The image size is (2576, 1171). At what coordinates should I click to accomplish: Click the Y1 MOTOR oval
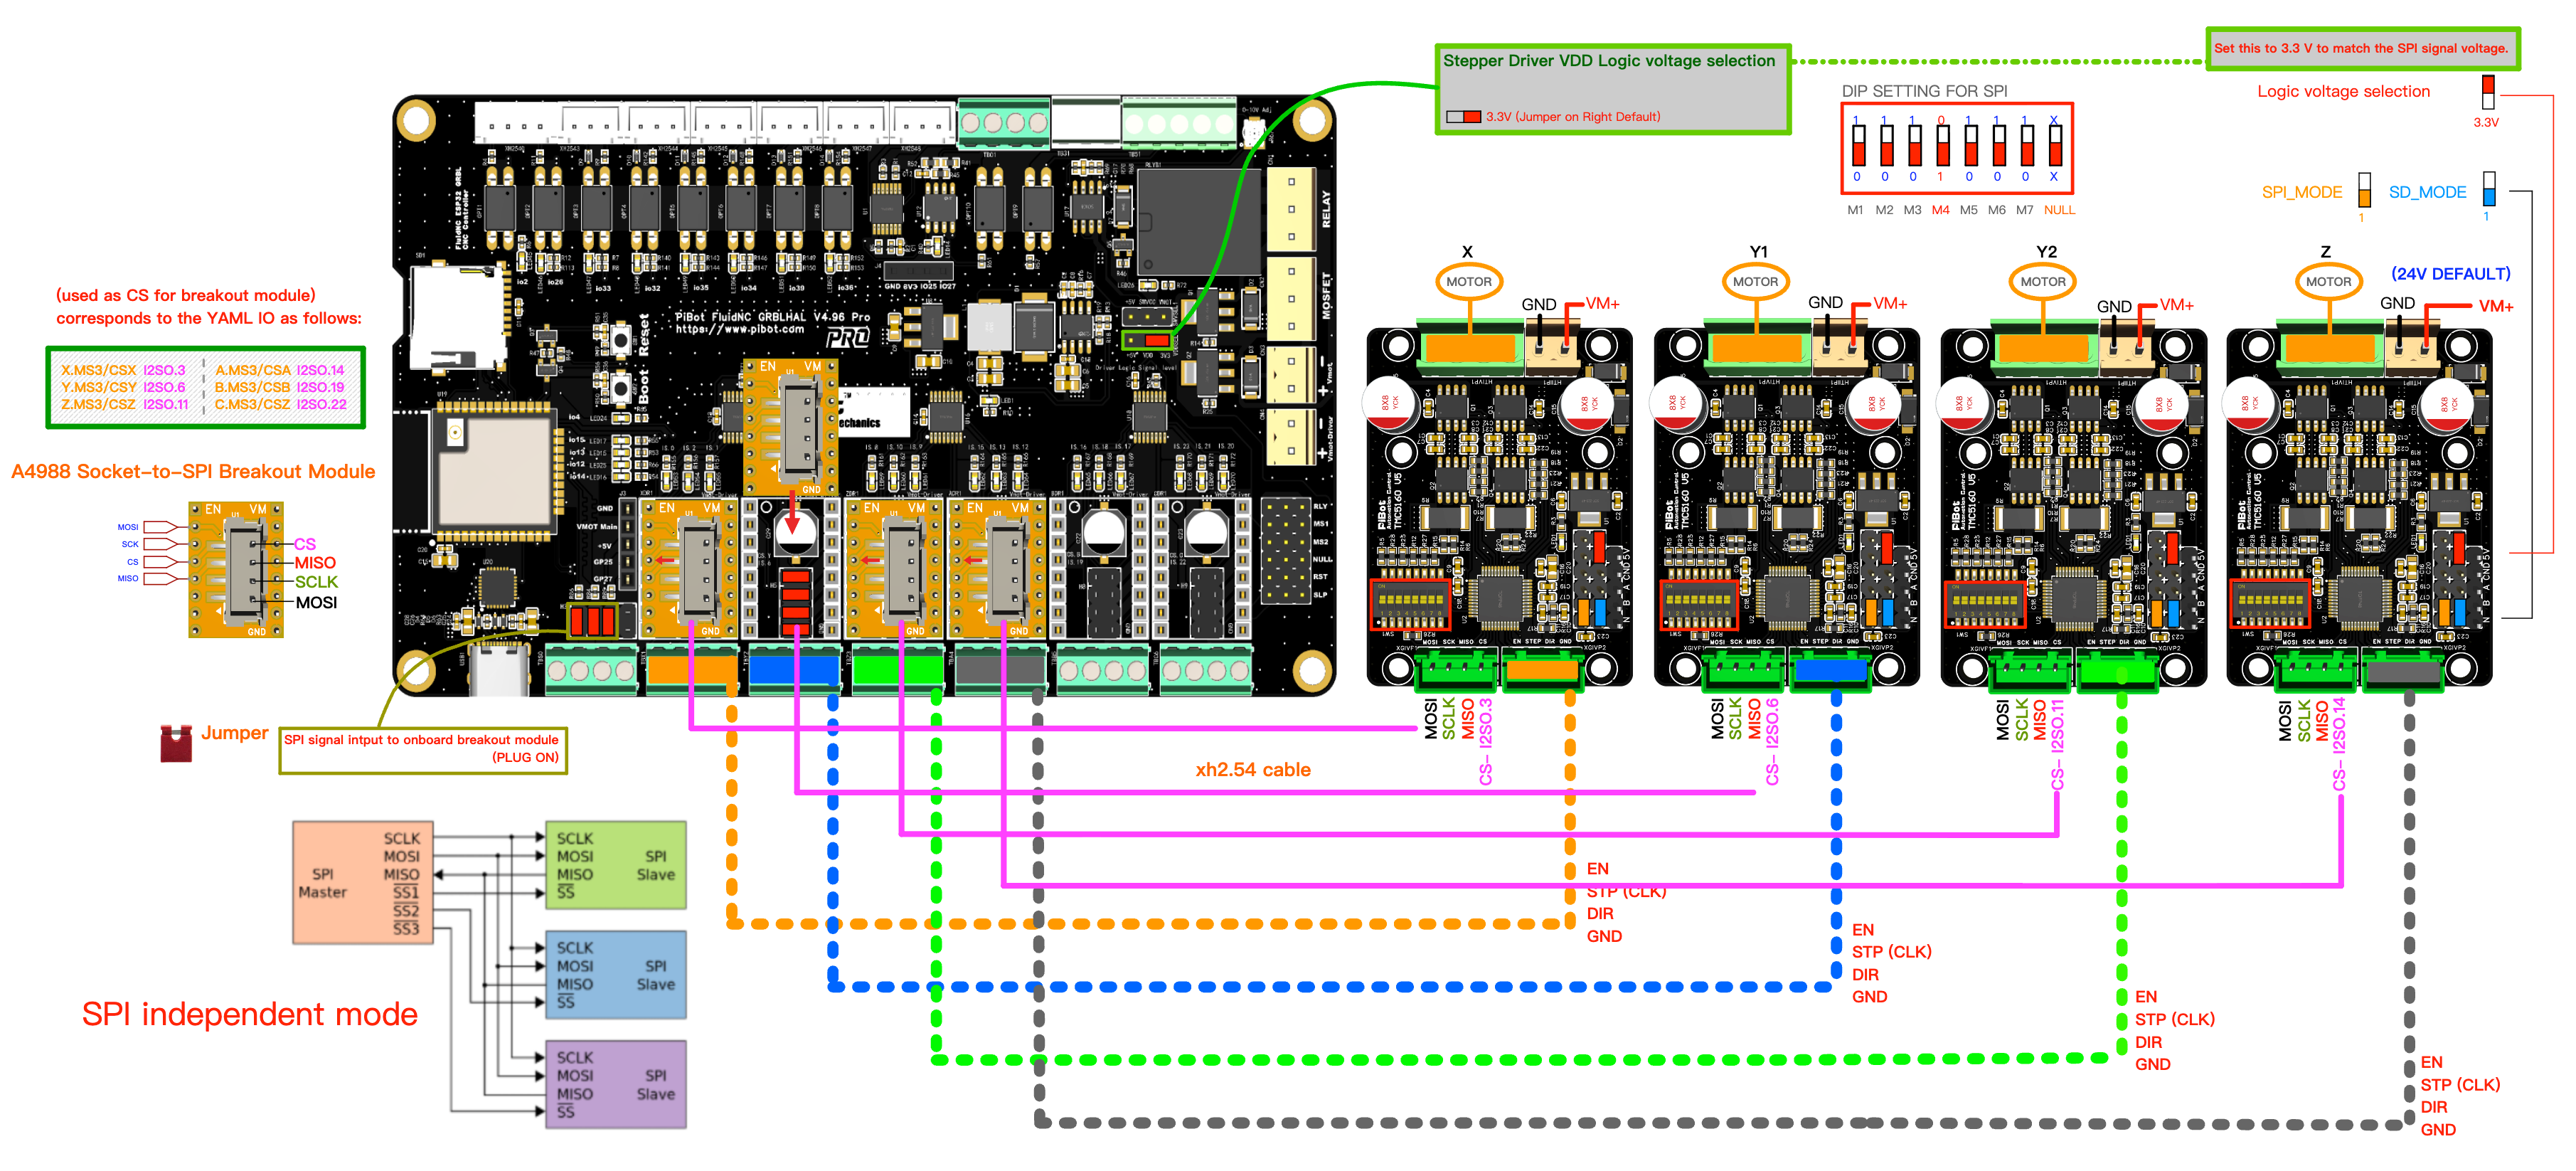click(x=1755, y=282)
